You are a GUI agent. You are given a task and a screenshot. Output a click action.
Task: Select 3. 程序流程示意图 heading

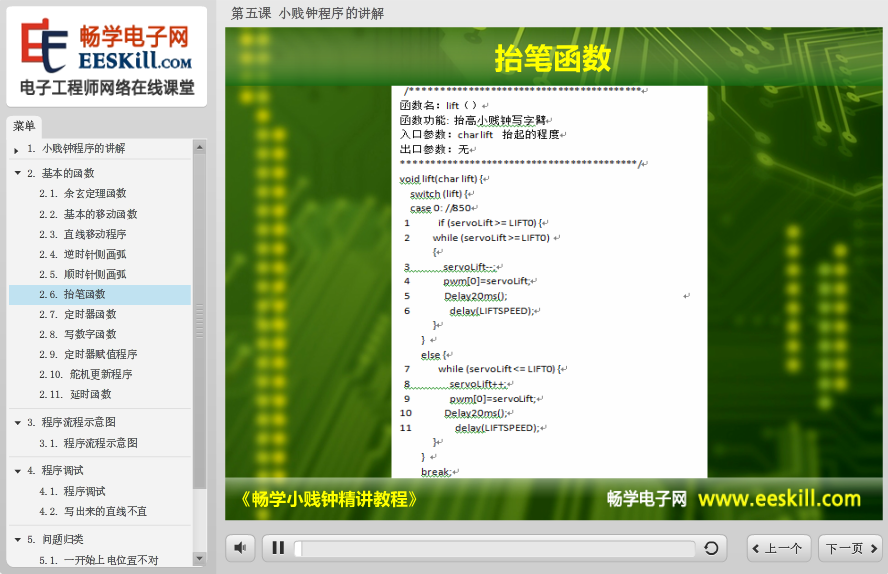(71, 422)
